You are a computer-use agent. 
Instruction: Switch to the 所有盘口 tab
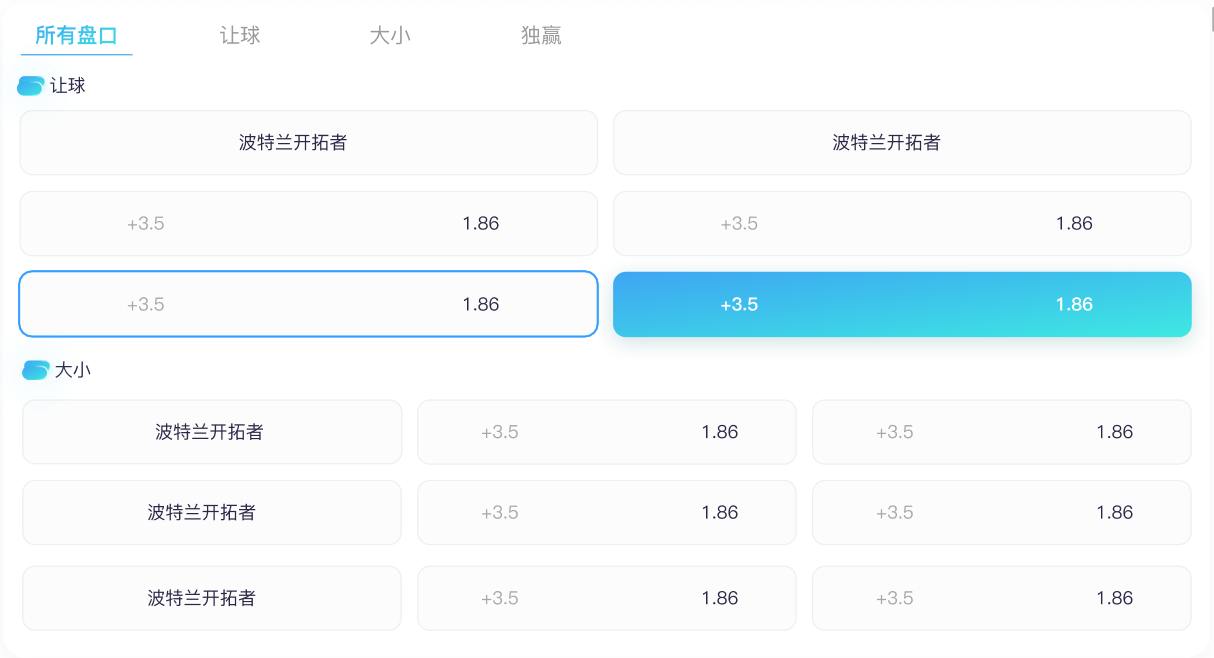click(76, 36)
